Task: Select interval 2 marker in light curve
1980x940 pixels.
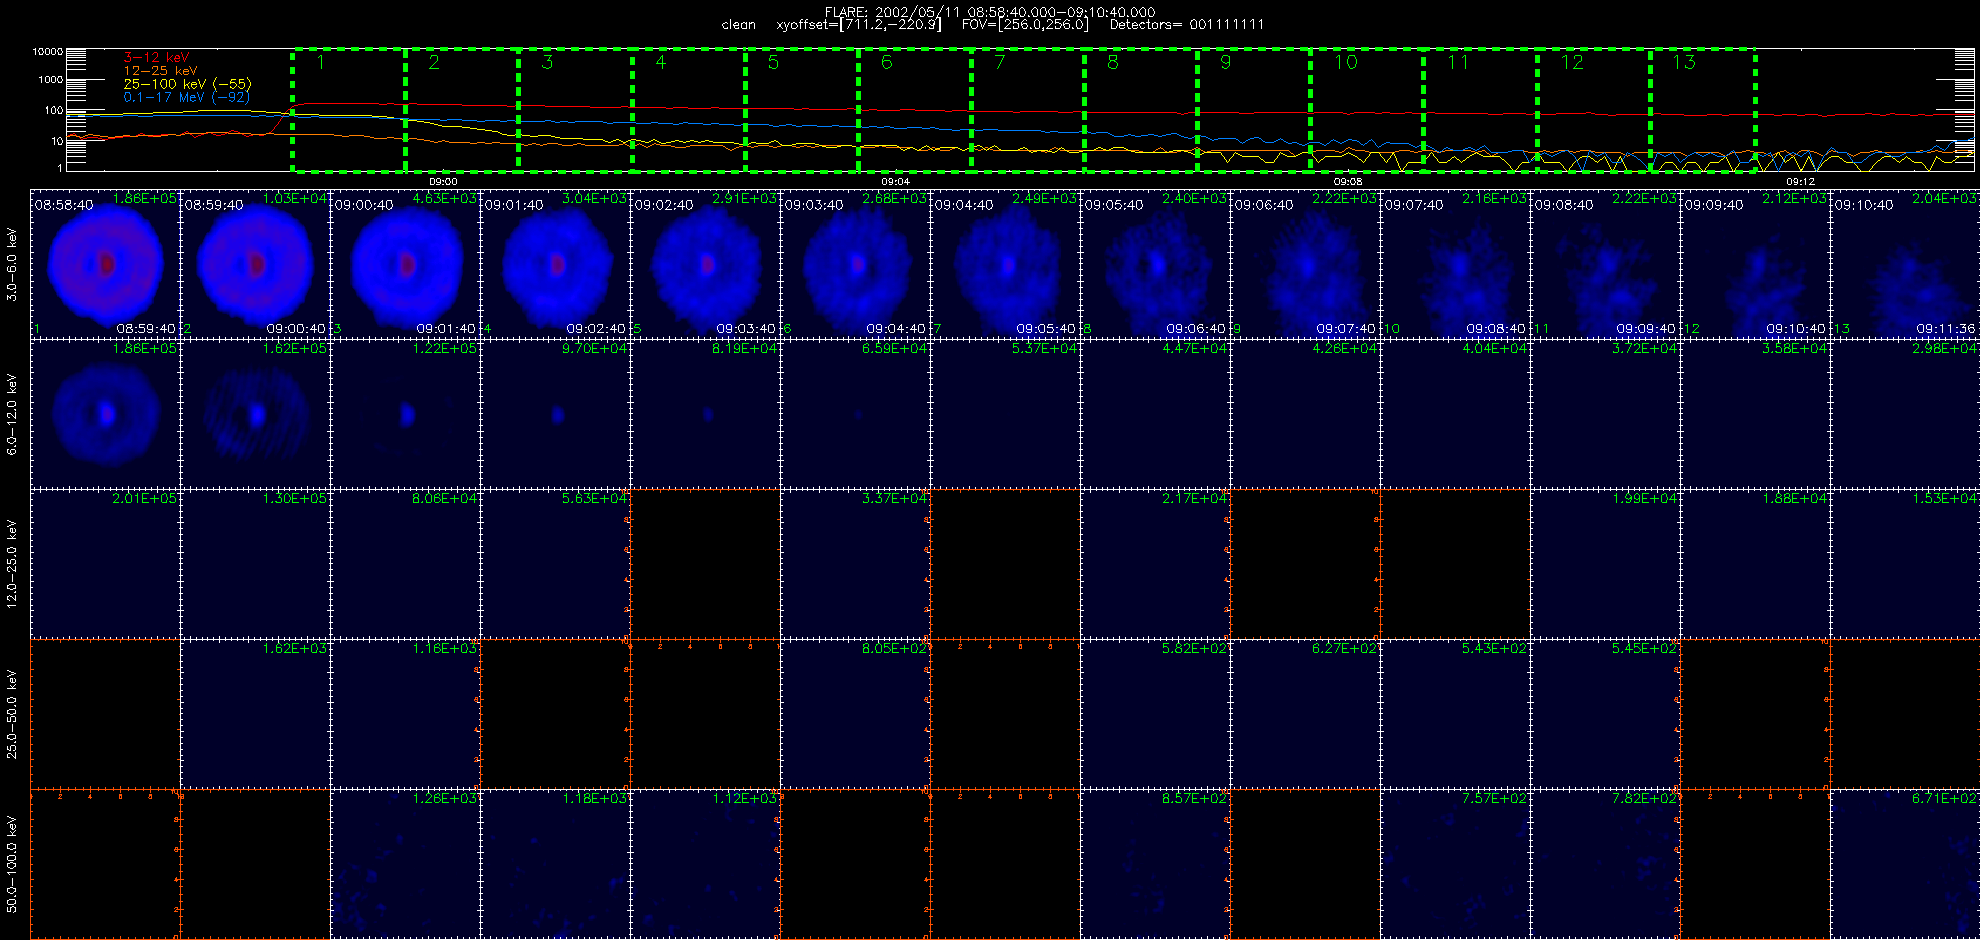Action: pos(434,62)
